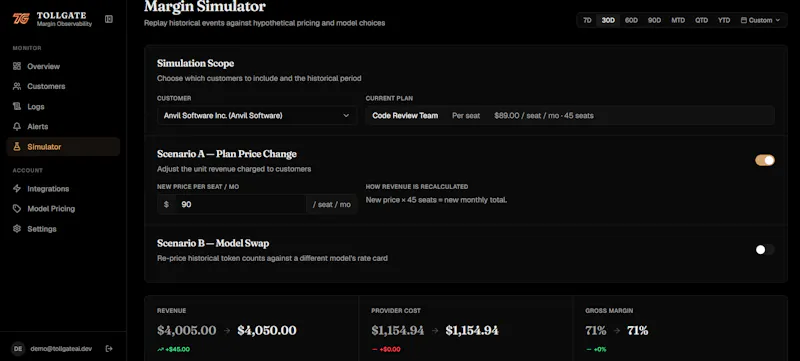
Task: Choose the YTD time range
Action: coord(724,20)
